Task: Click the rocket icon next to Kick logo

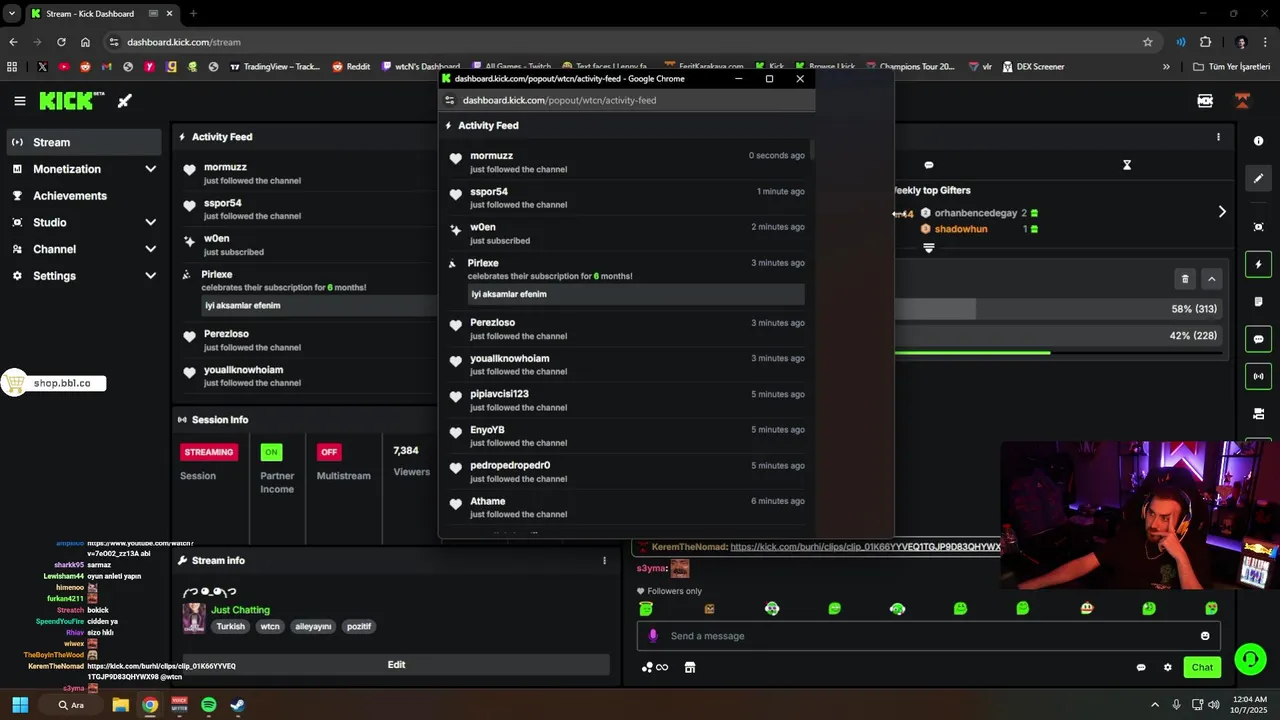Action: click(x=125, y=101)
